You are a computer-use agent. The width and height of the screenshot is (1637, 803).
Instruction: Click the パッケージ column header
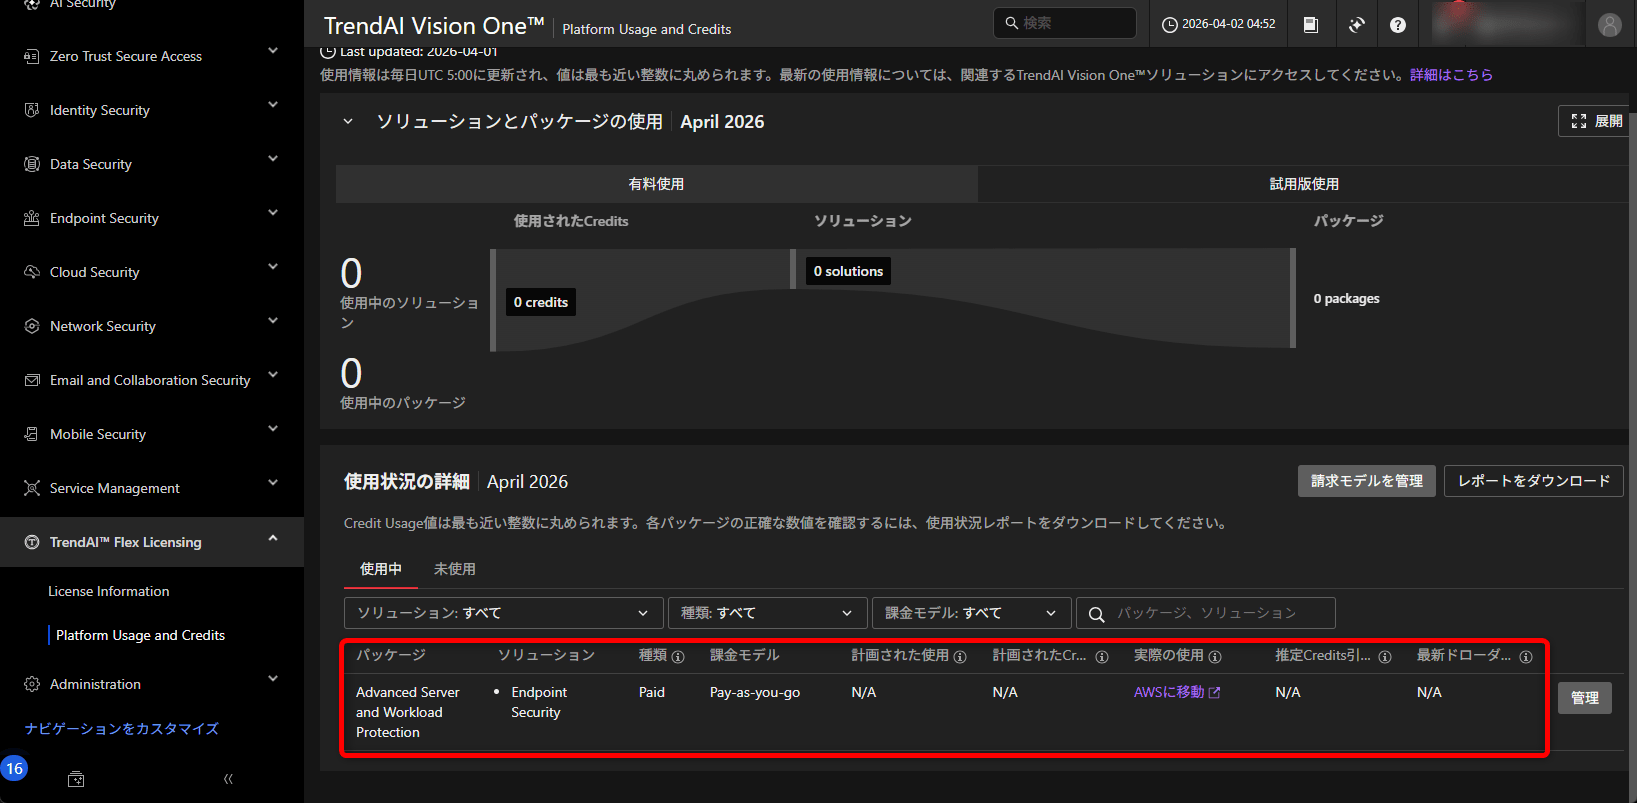(391, 655)
